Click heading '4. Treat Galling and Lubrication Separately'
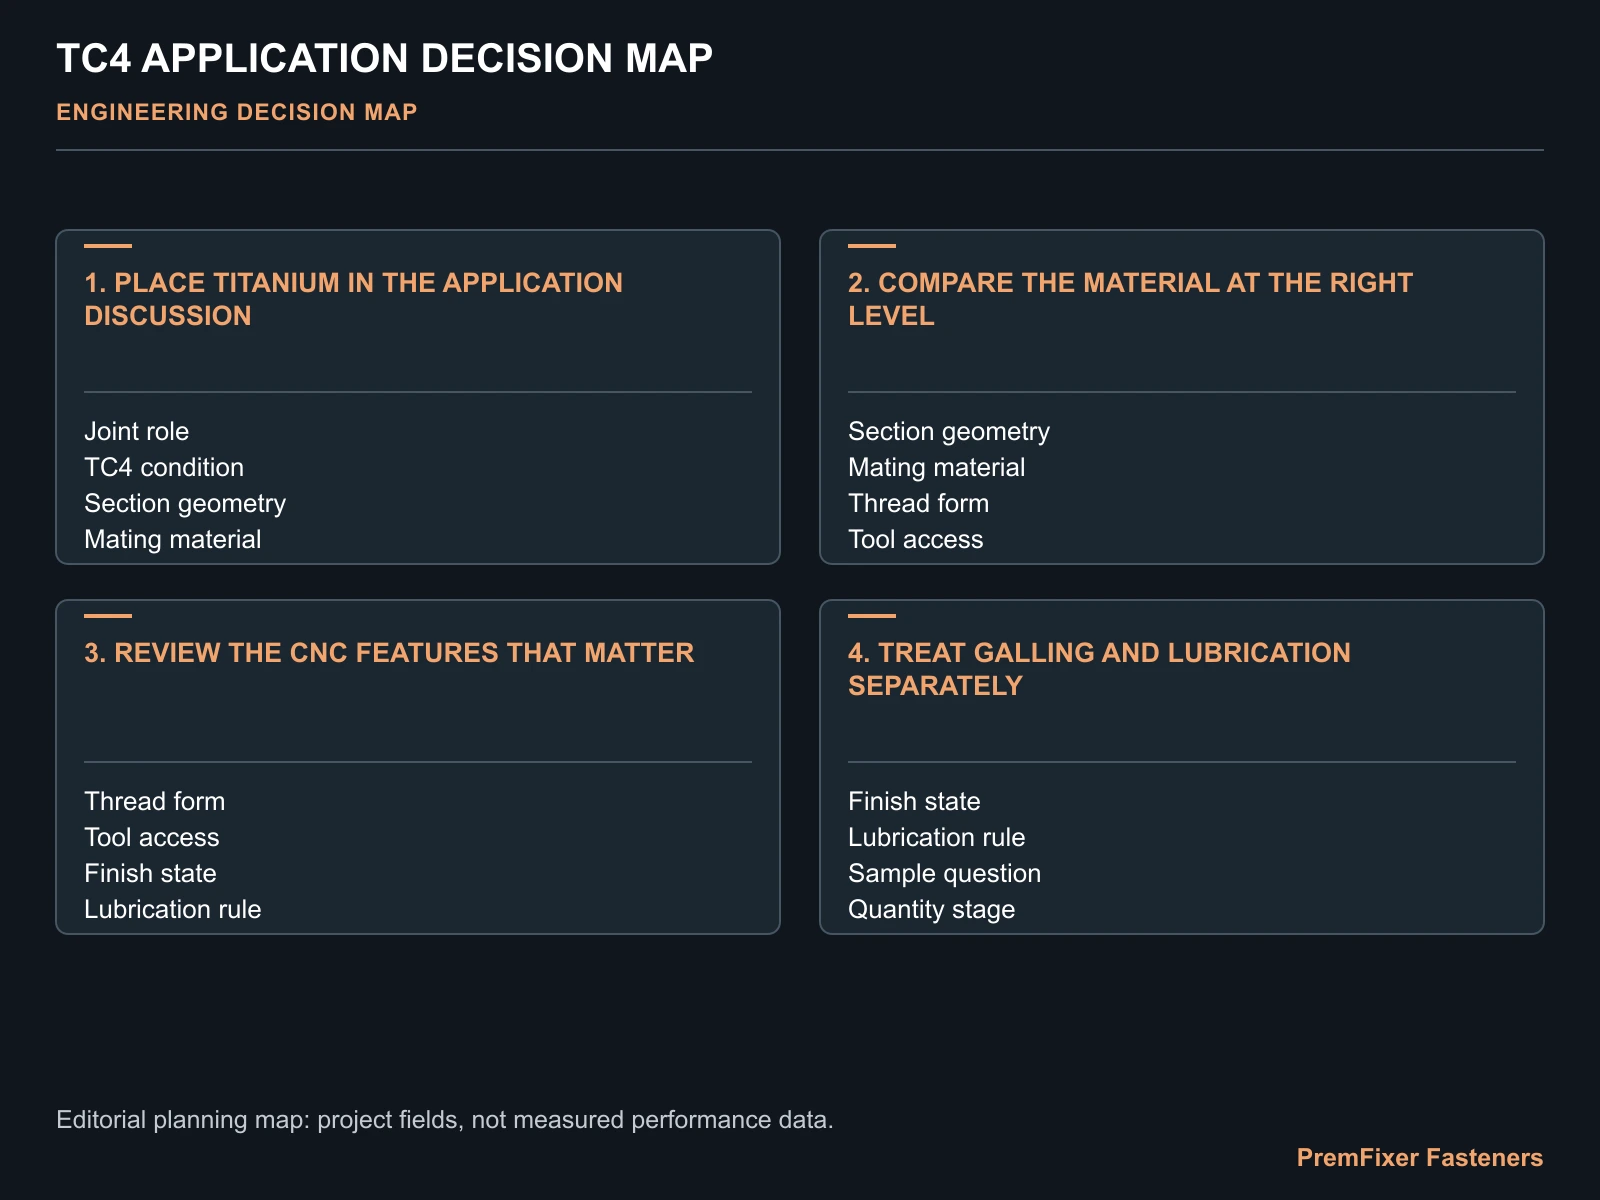 click(x=1099, y=669)
